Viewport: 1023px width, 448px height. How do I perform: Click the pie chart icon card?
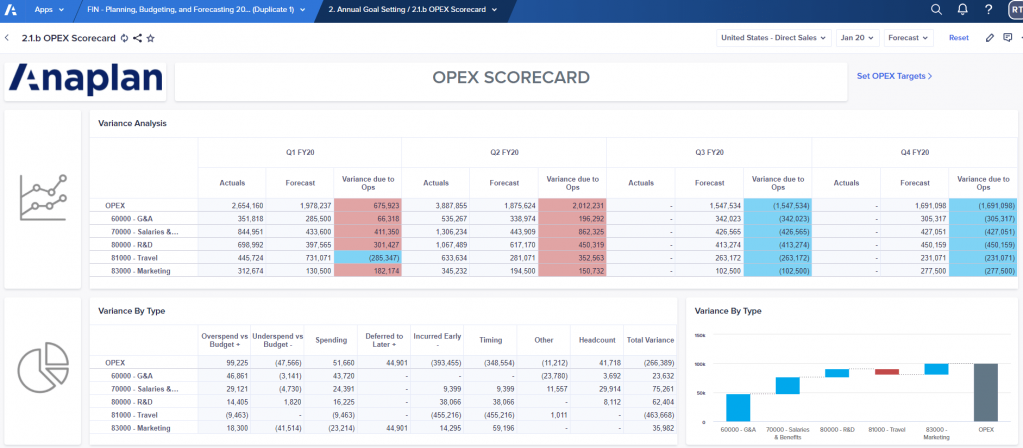(42, 370)
